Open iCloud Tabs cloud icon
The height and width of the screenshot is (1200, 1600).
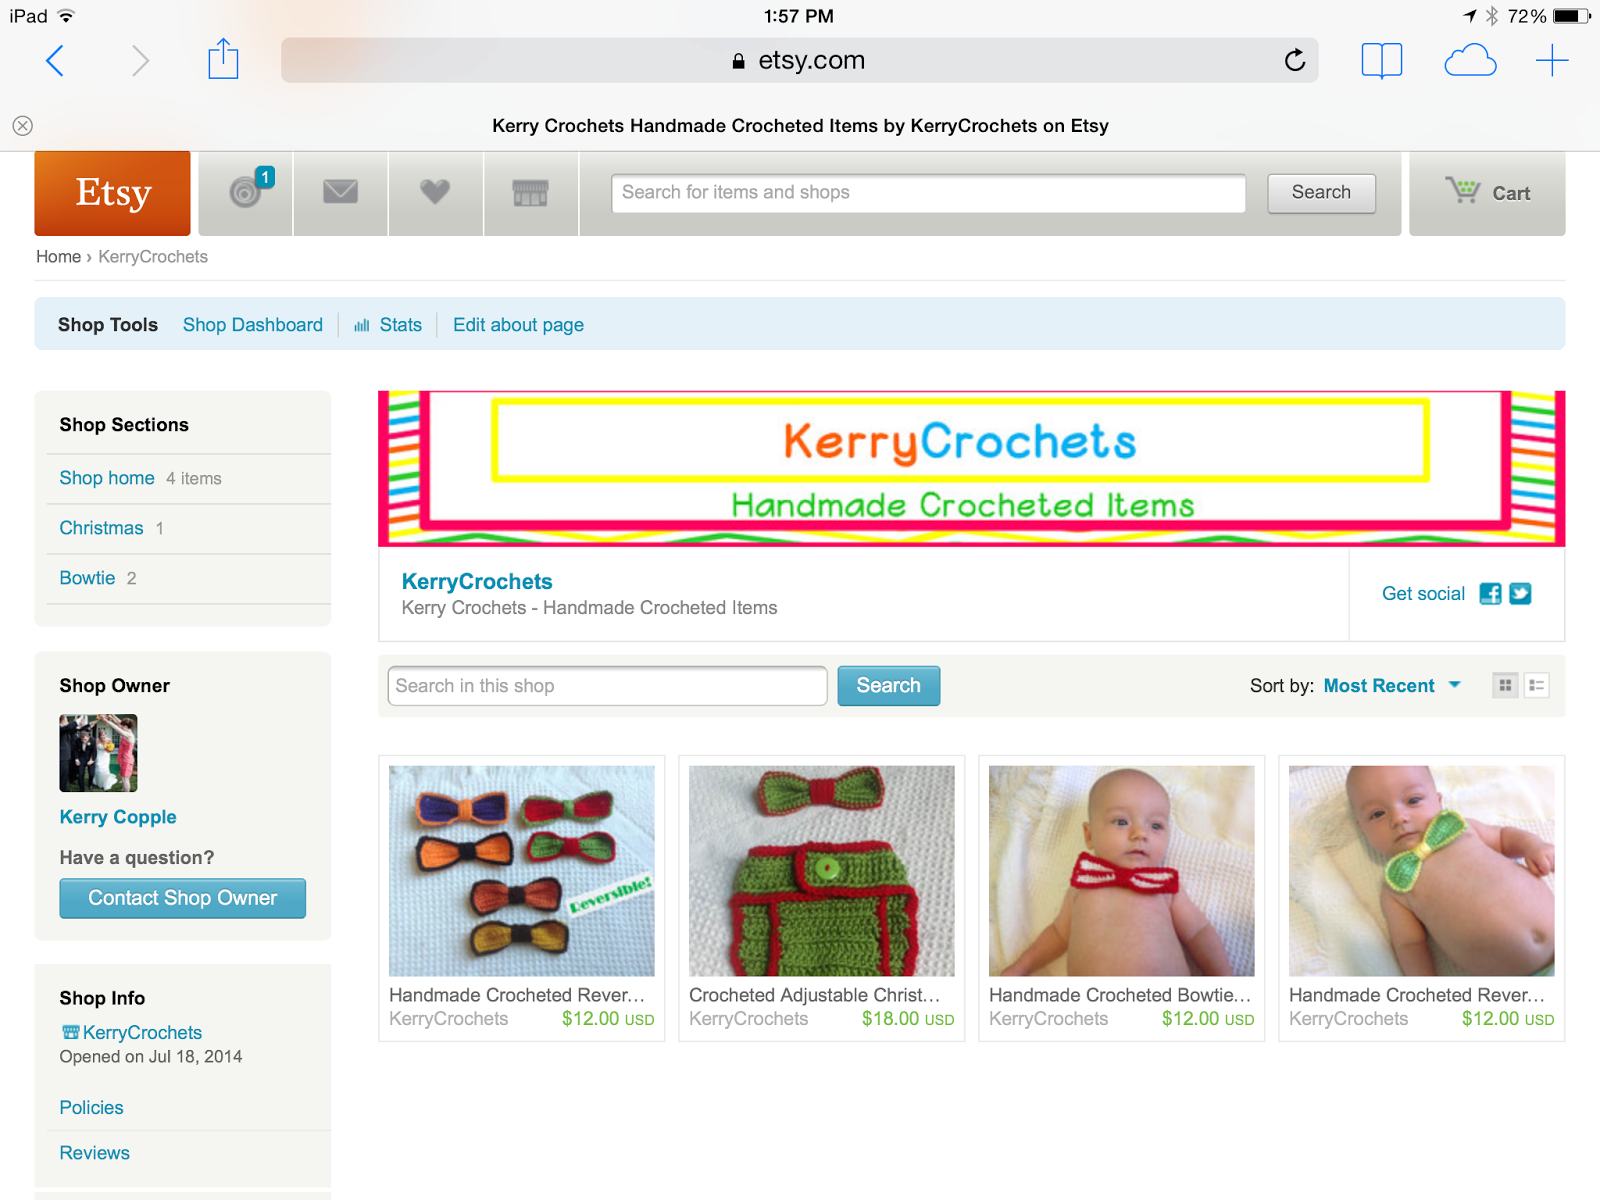(1470, 61)
